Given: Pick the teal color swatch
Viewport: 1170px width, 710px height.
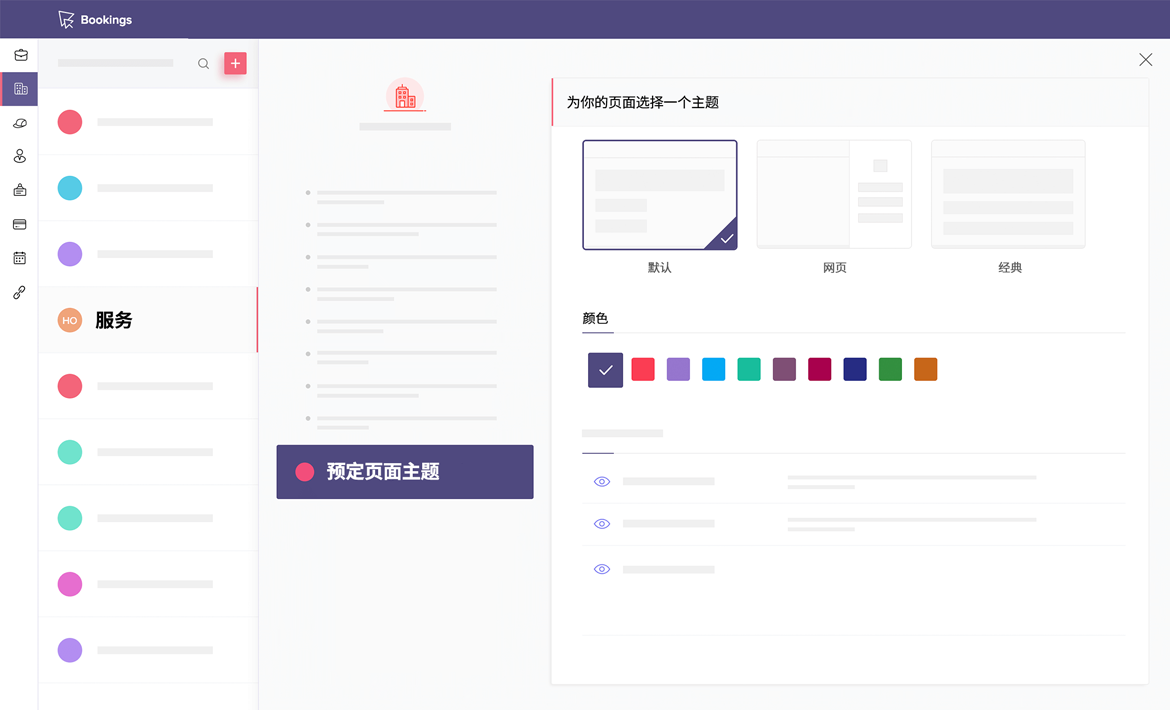Looking at the screenshot, I should click(749, 369).
